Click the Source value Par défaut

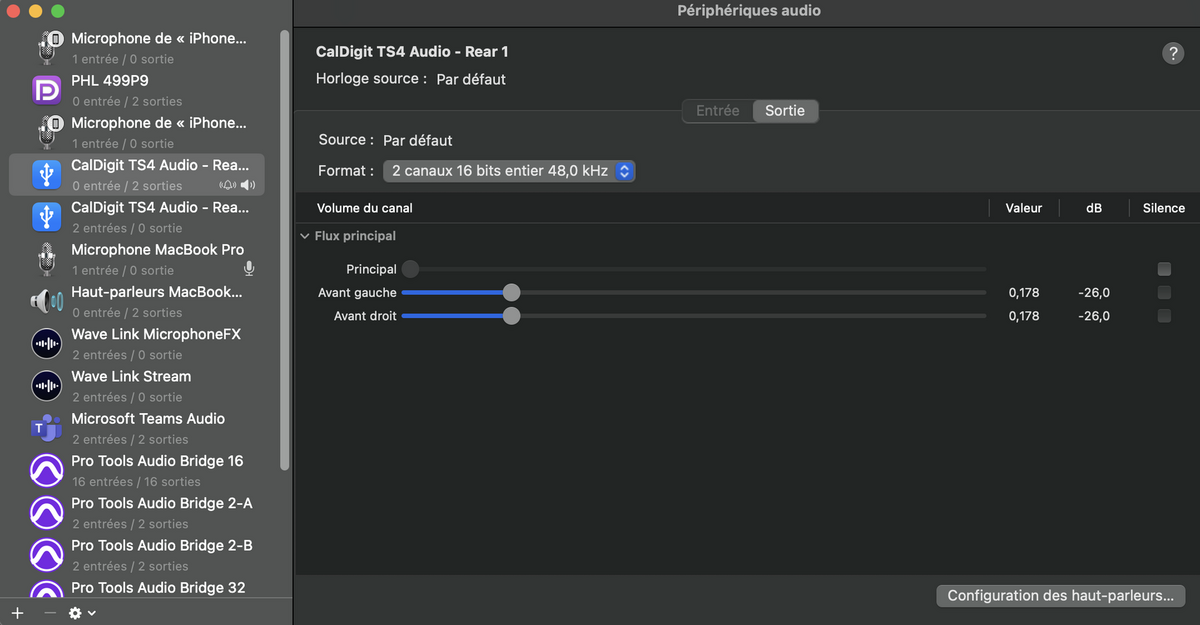point(418,141)
